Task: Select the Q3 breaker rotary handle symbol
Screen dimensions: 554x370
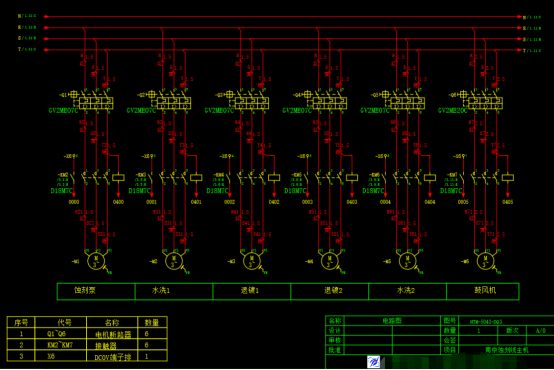Action: click(x=229, y=94)
